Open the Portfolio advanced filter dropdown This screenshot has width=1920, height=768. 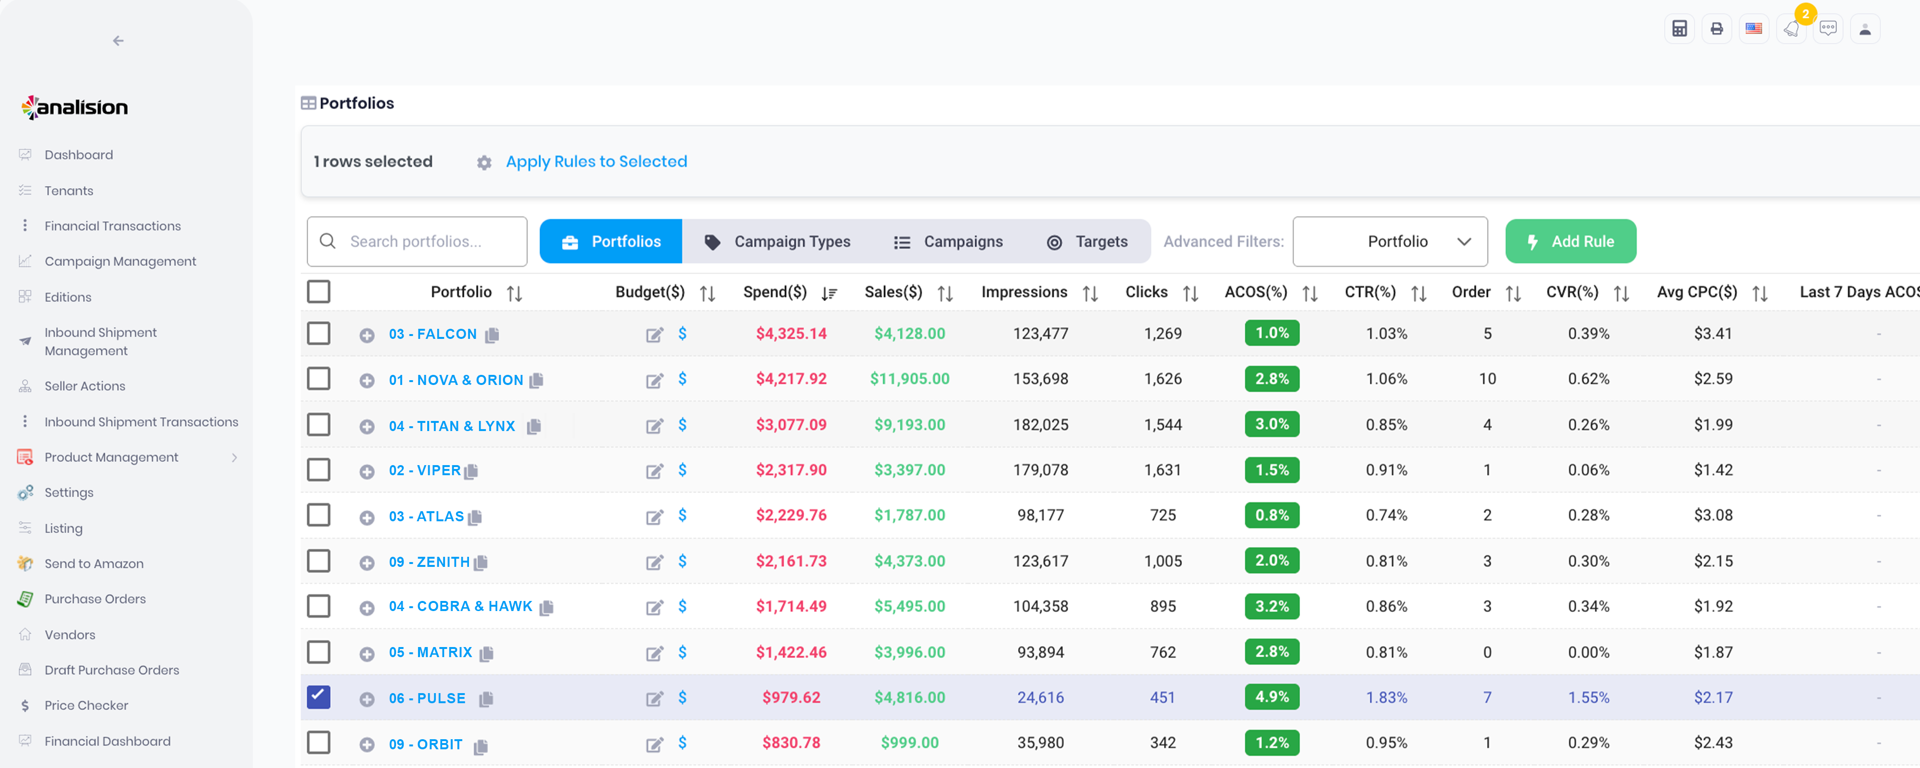[x=1389, y=242]
